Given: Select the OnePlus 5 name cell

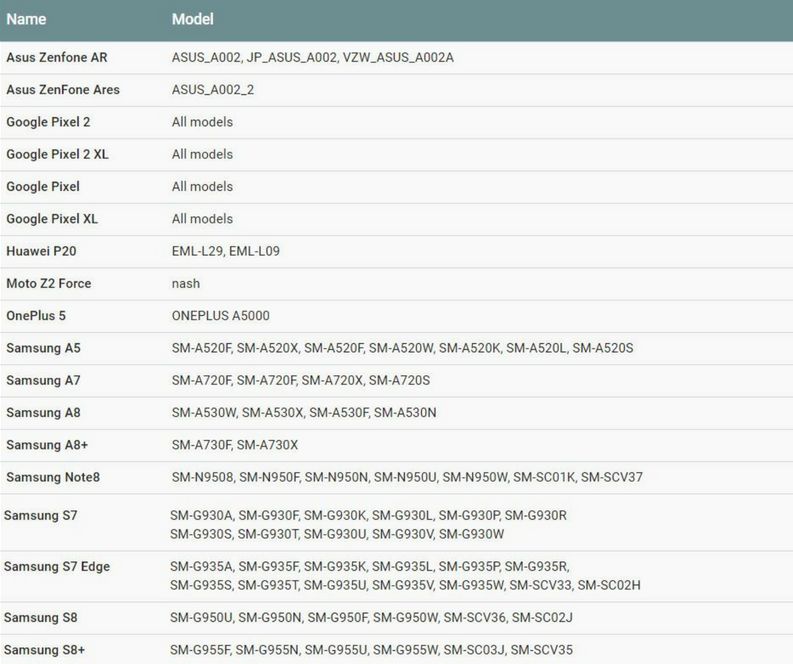Looking at the screenshot, I should pyautogui.click(x=36, y=316).
